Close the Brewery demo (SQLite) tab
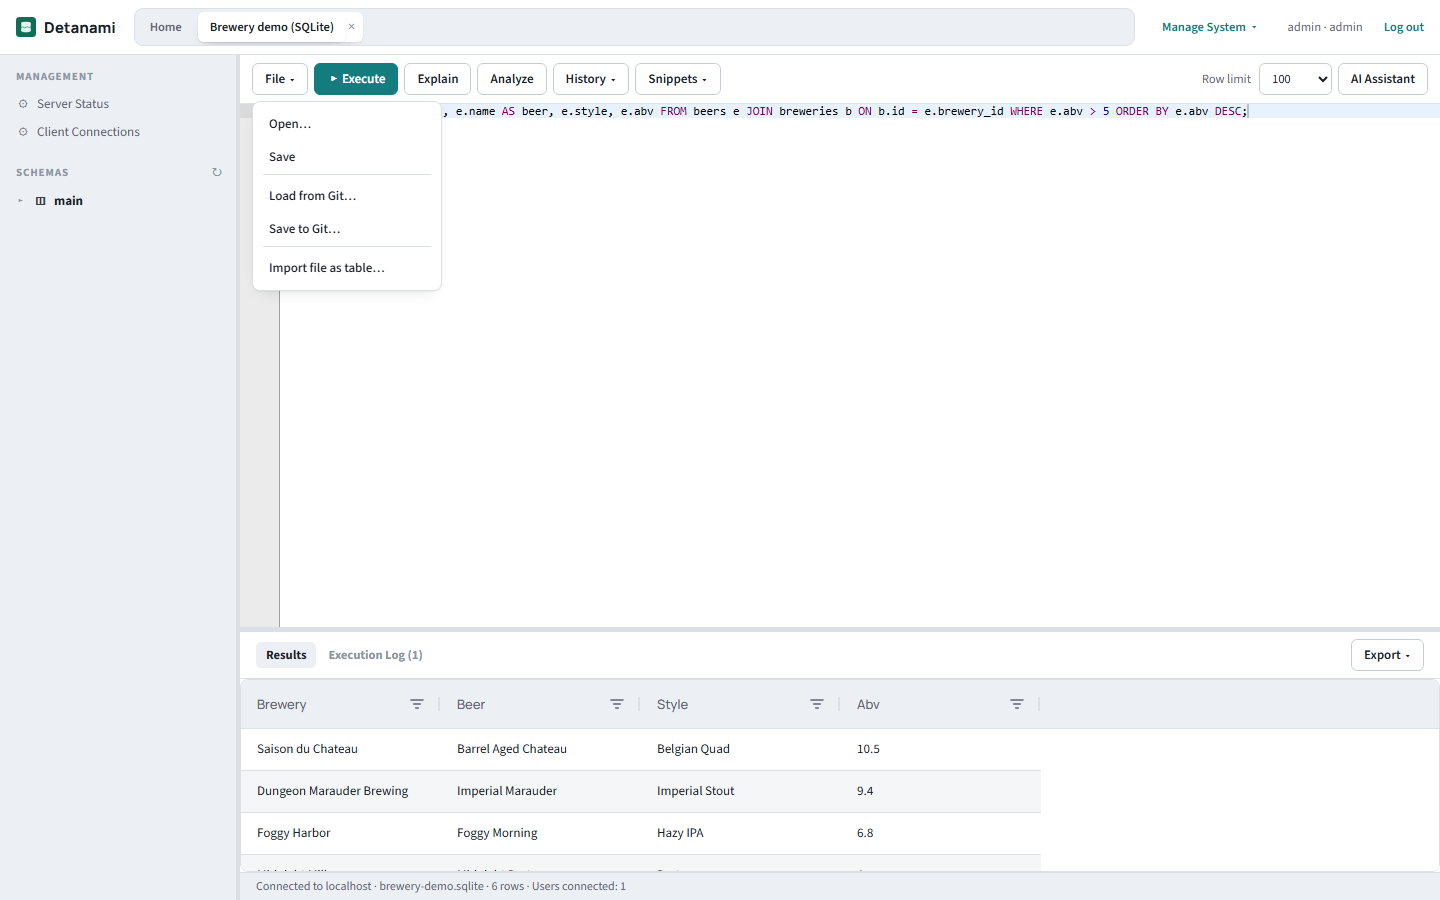This screenshot has width=1440, height=900. pos(351,27)
